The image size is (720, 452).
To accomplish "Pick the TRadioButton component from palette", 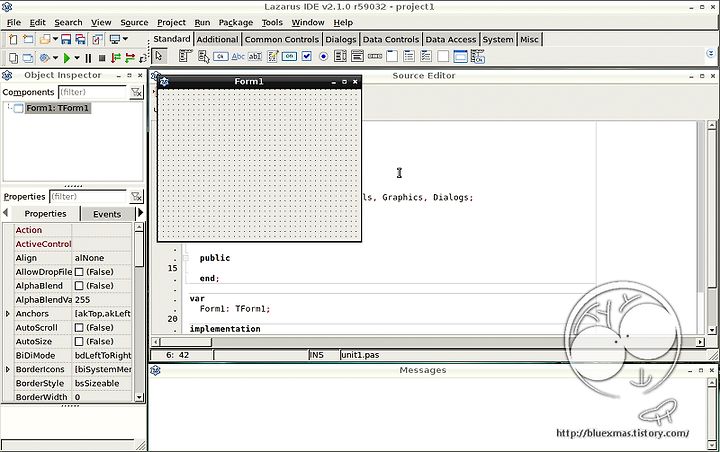I will [324, 56].
